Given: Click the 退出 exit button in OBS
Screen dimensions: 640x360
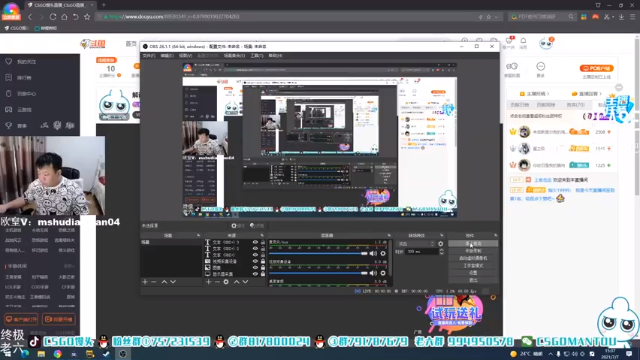Looking at the screenshot, I should tap(473, 280).
